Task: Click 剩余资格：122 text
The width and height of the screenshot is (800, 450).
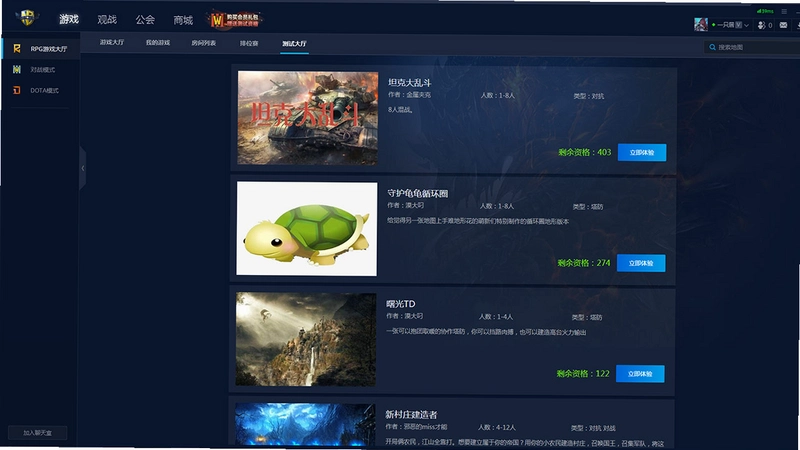Action: (583, 373)
